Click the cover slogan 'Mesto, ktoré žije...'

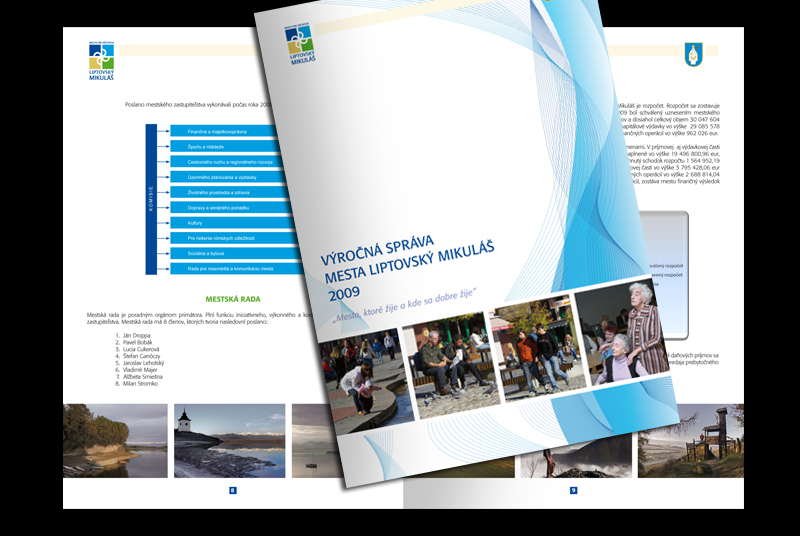pyautogui.click(x=403, y=306)
